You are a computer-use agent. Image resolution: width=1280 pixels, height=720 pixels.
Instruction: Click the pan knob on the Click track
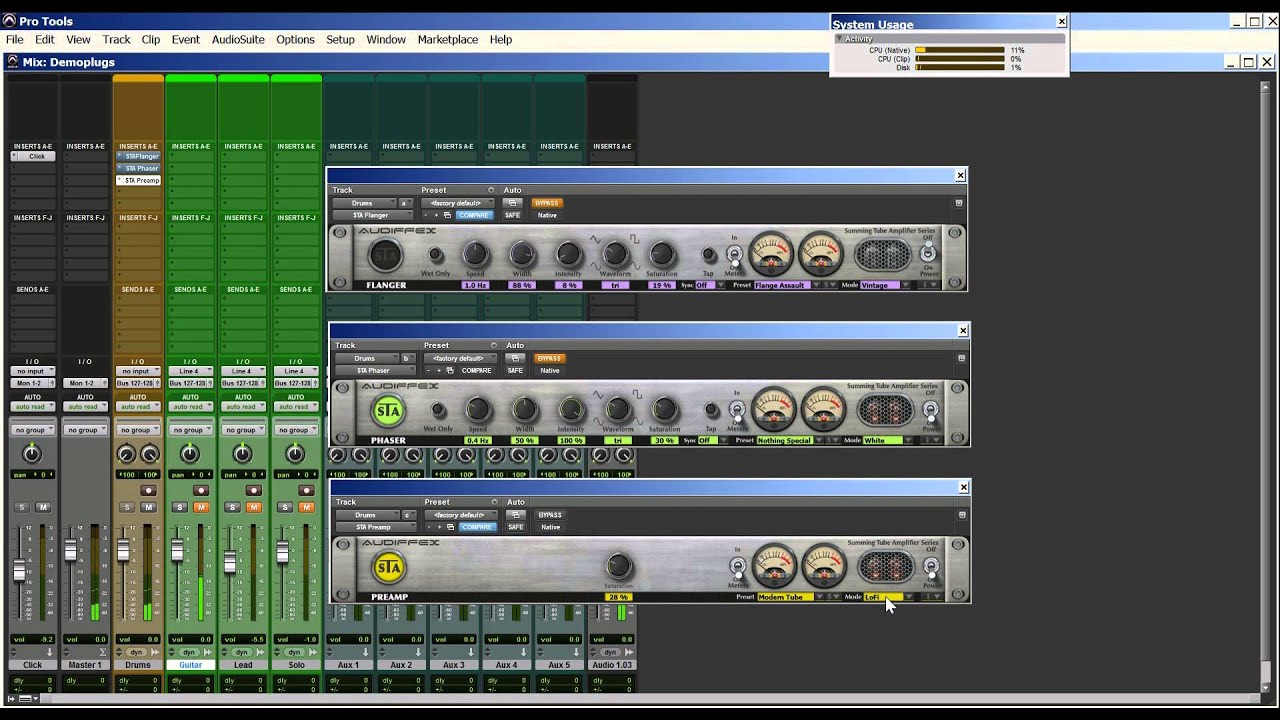click(x=32, y=454)
